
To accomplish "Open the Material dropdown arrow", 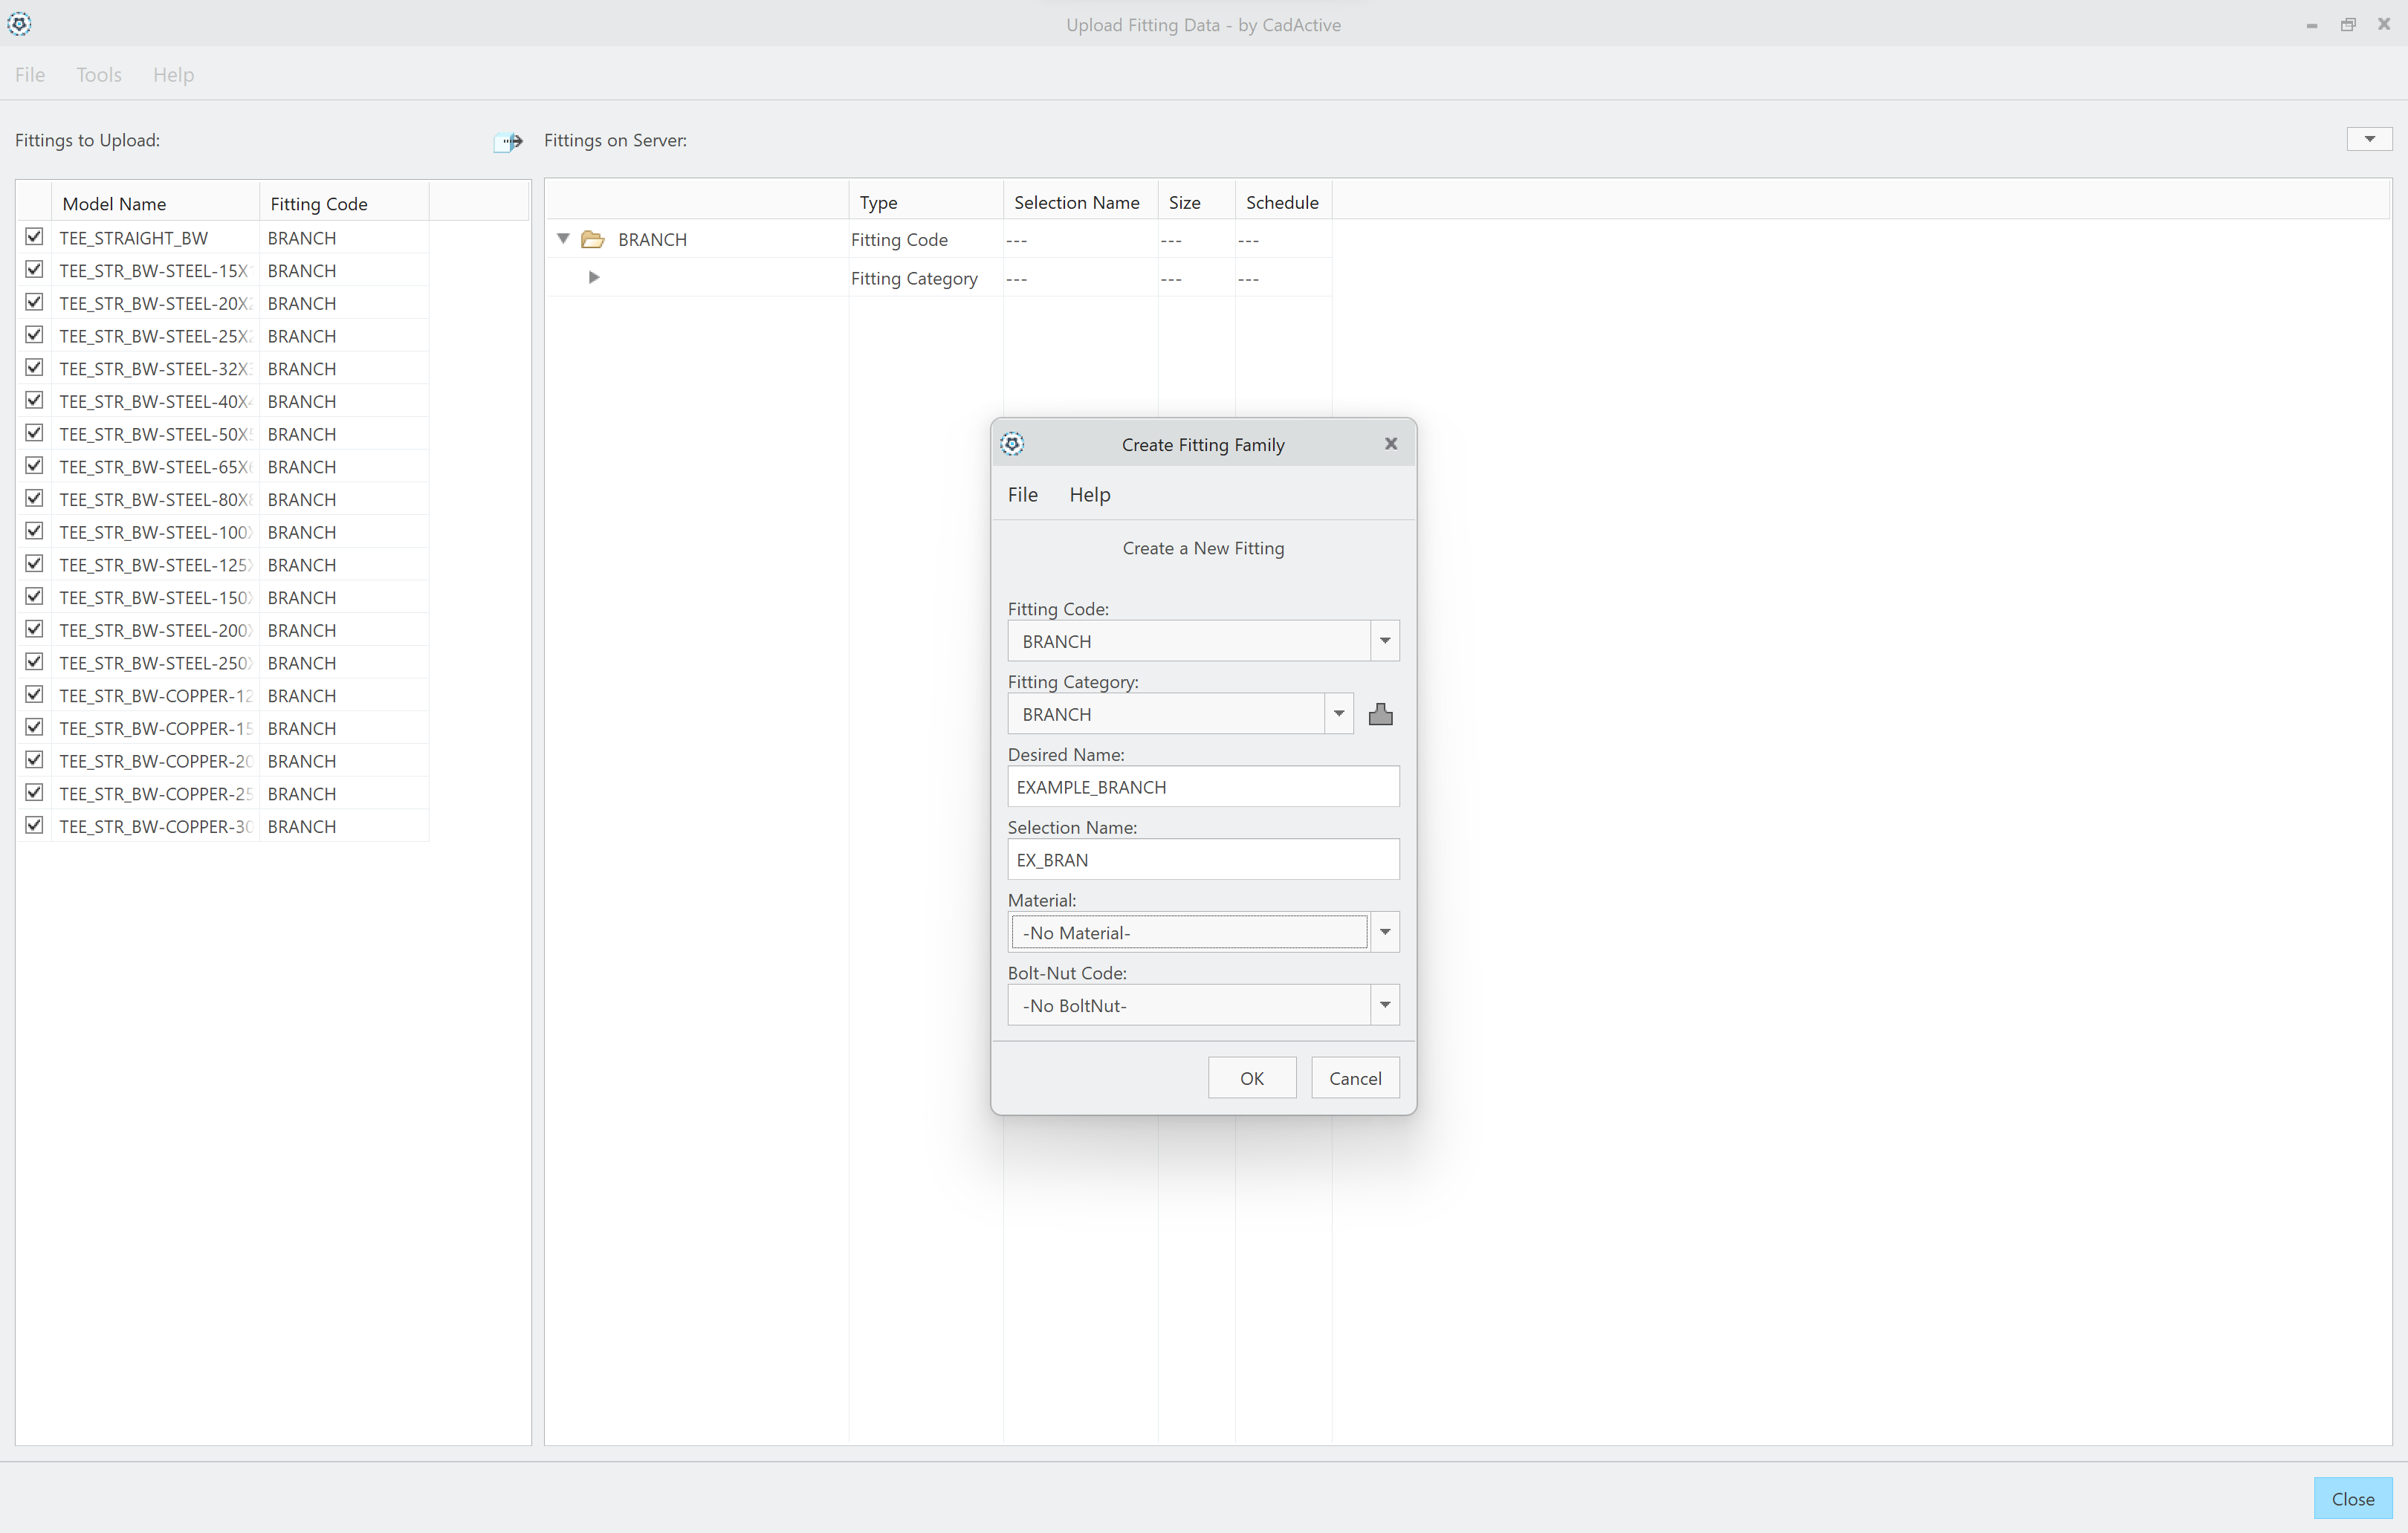I will coord(1384,932).
